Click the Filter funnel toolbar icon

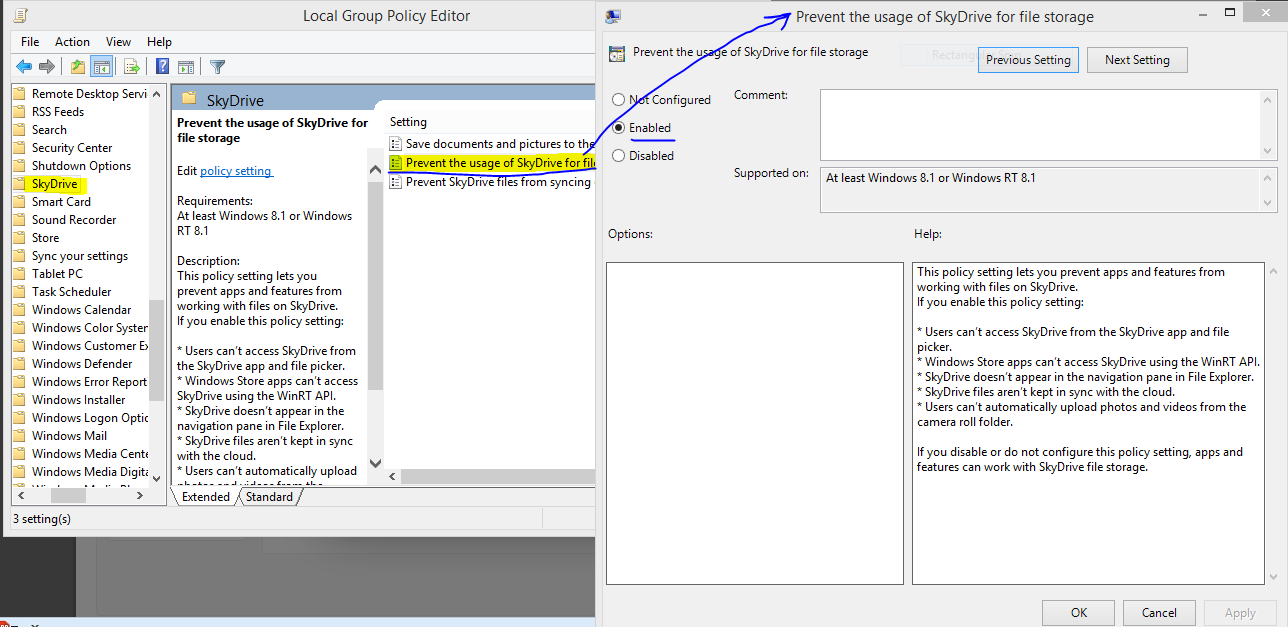tap(217, 67)
